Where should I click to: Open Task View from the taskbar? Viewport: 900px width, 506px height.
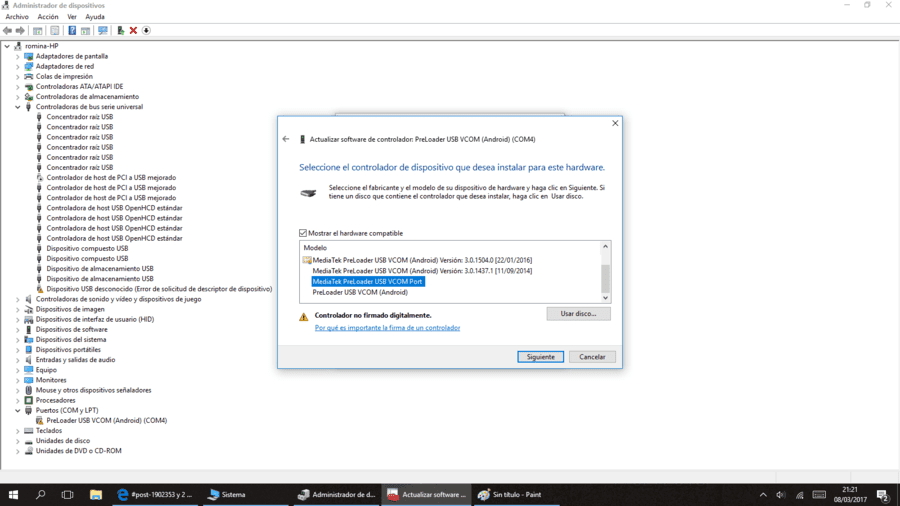pyautogui.click(x=67, y=495)
